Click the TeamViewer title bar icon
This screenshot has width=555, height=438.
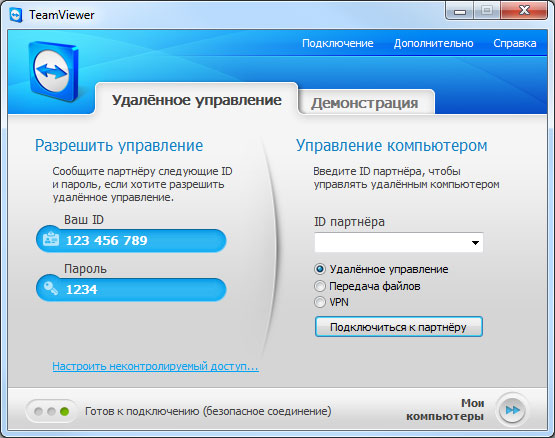click(x=16, y=15)
